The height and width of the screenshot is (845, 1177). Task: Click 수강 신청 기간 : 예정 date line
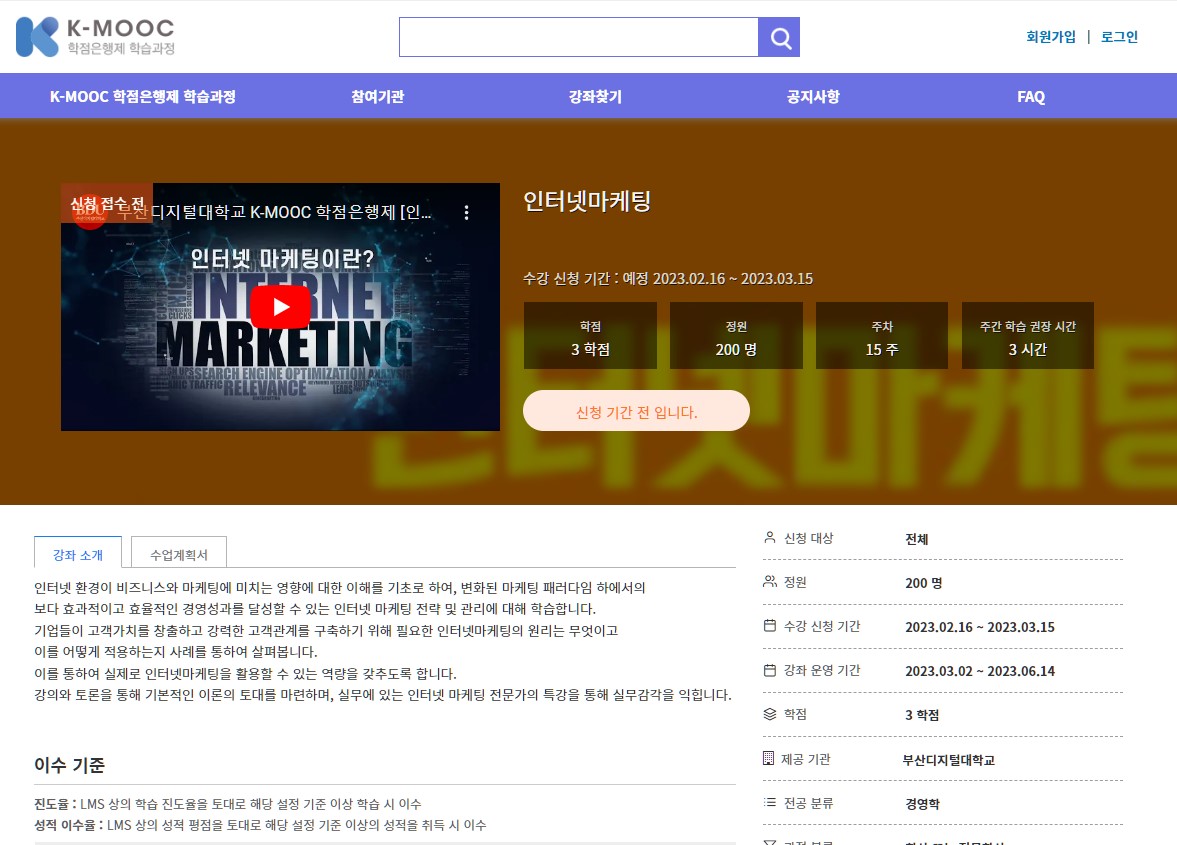(668, 278)
